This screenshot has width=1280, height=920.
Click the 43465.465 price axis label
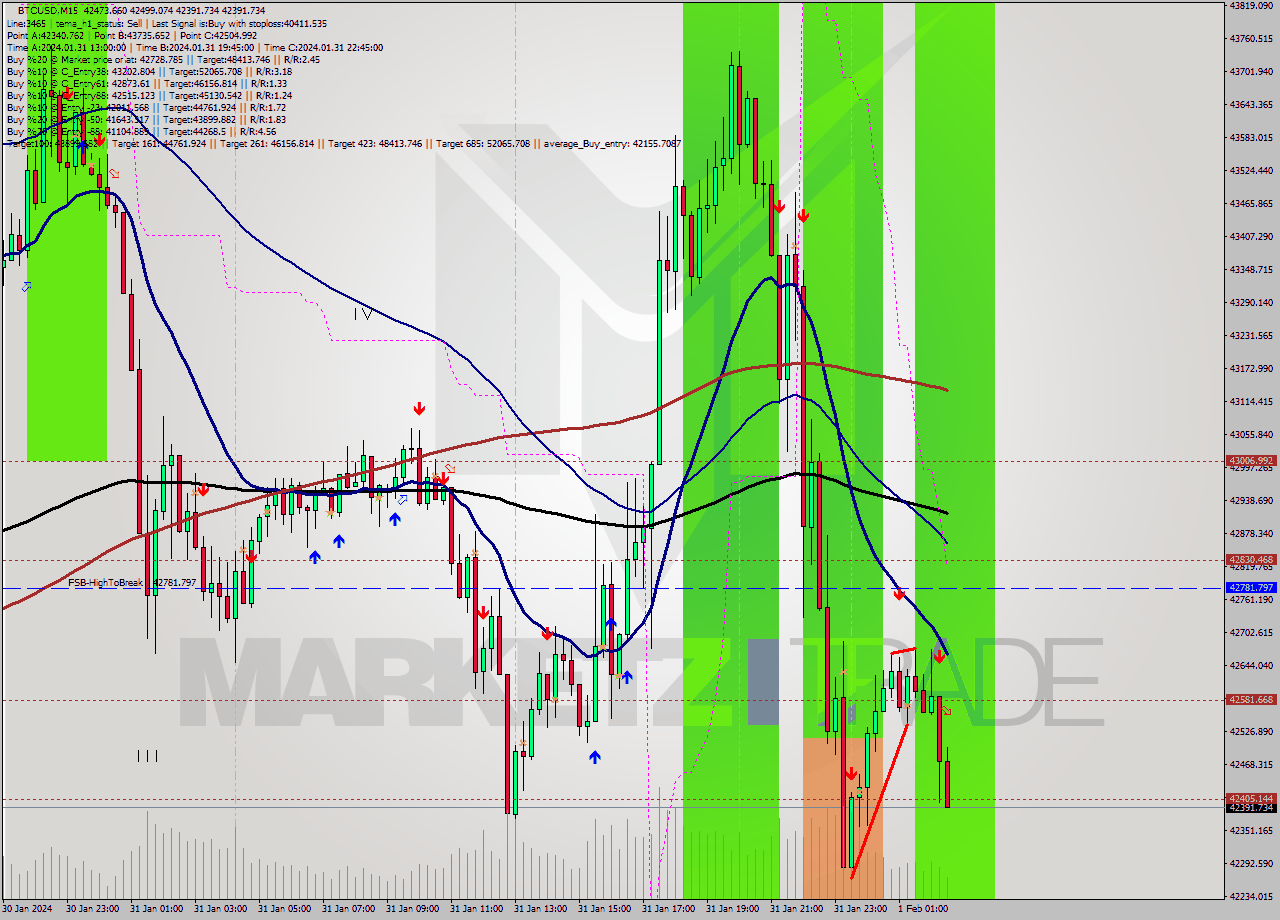[x=1251, y=203]
